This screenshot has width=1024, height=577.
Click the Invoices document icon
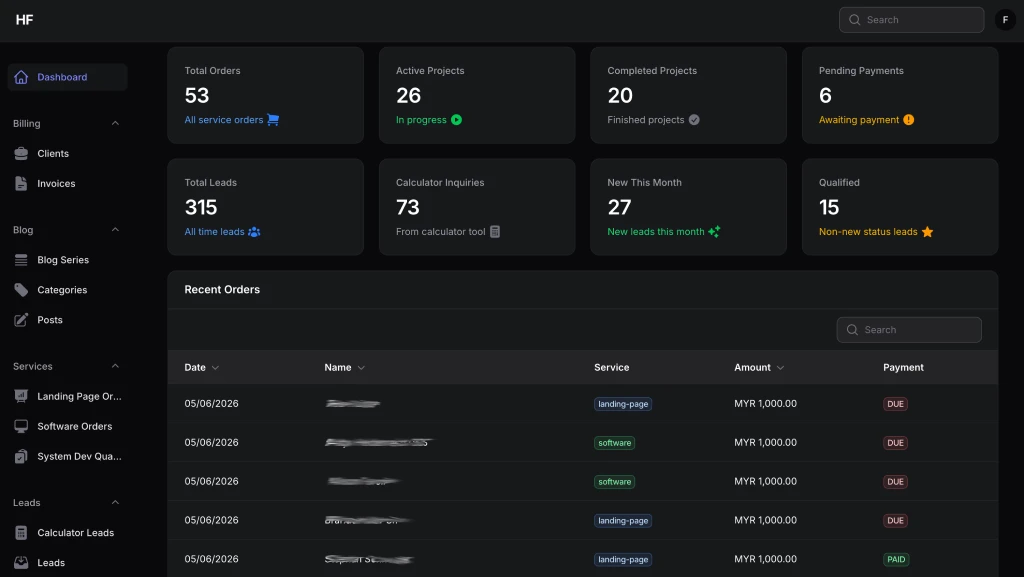click(21, 183)
